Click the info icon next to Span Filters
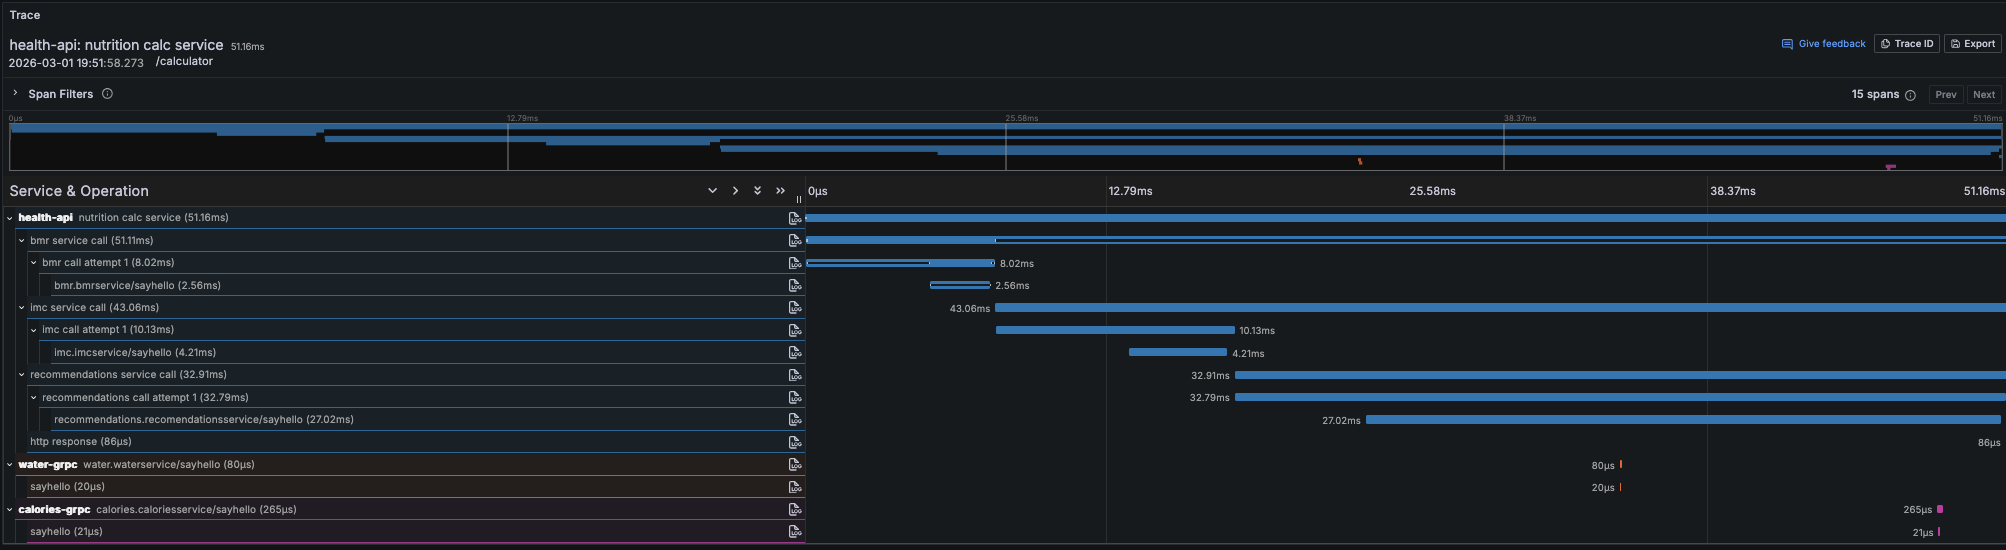This screenshot has width=2006, height=550. [x=107, y=94]
